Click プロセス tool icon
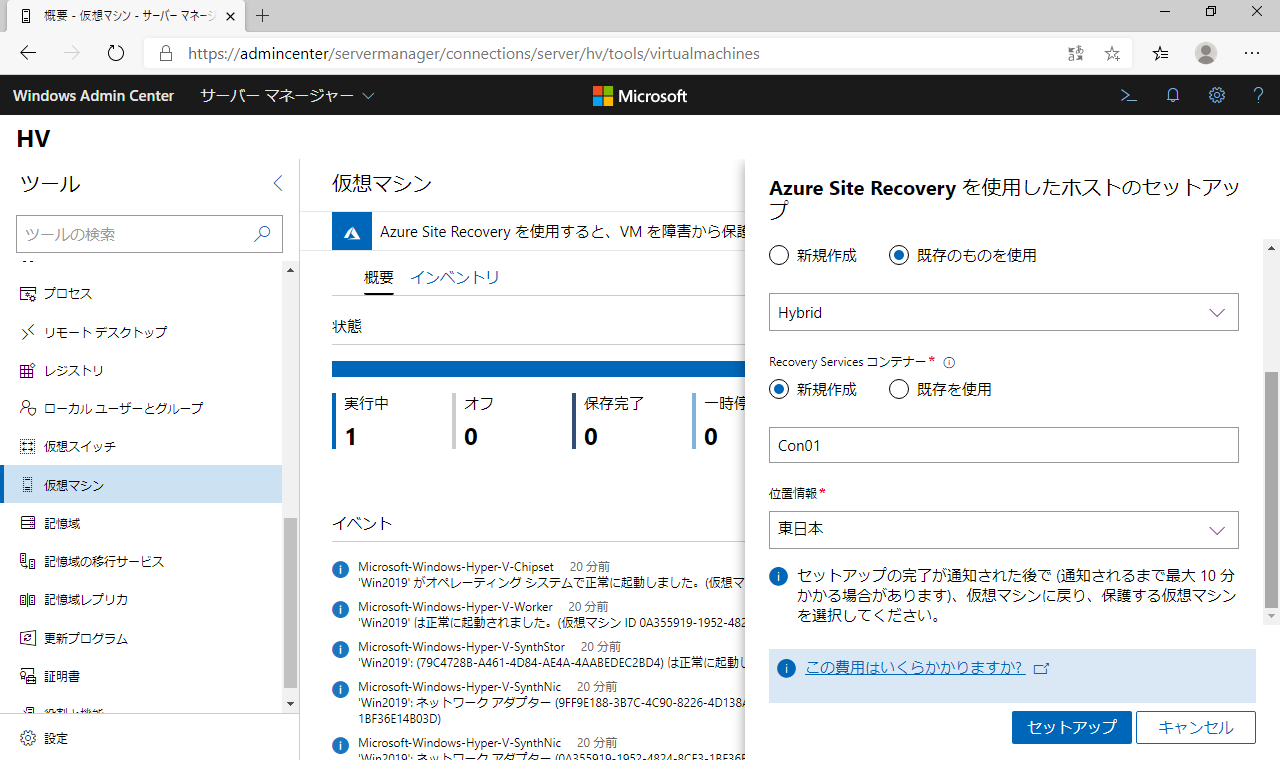This screenshot has width=1280, height=760. (x=28, y=294)
